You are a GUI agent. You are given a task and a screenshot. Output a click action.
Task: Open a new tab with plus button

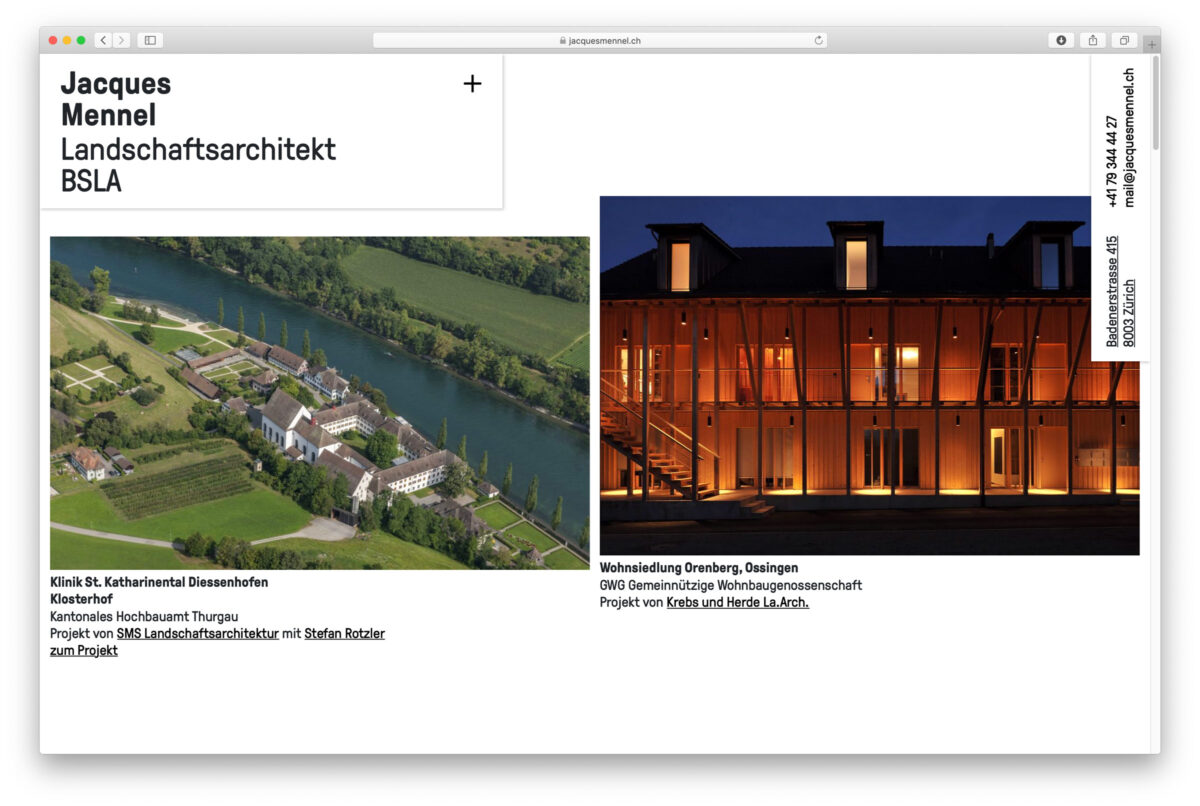tap(1151, 44)
